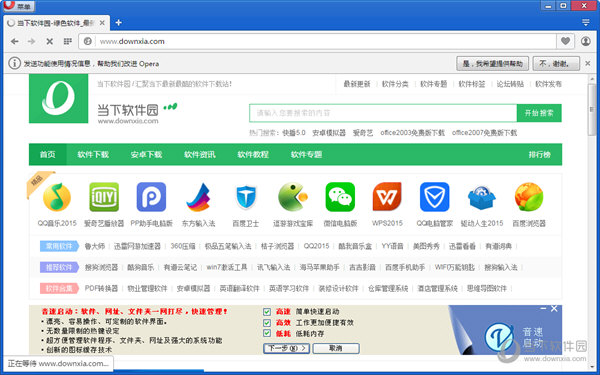The width and height of the screenshot is (600, 375).
Task: Toggle the 高速 checkbox
Action: coord(267,311)
